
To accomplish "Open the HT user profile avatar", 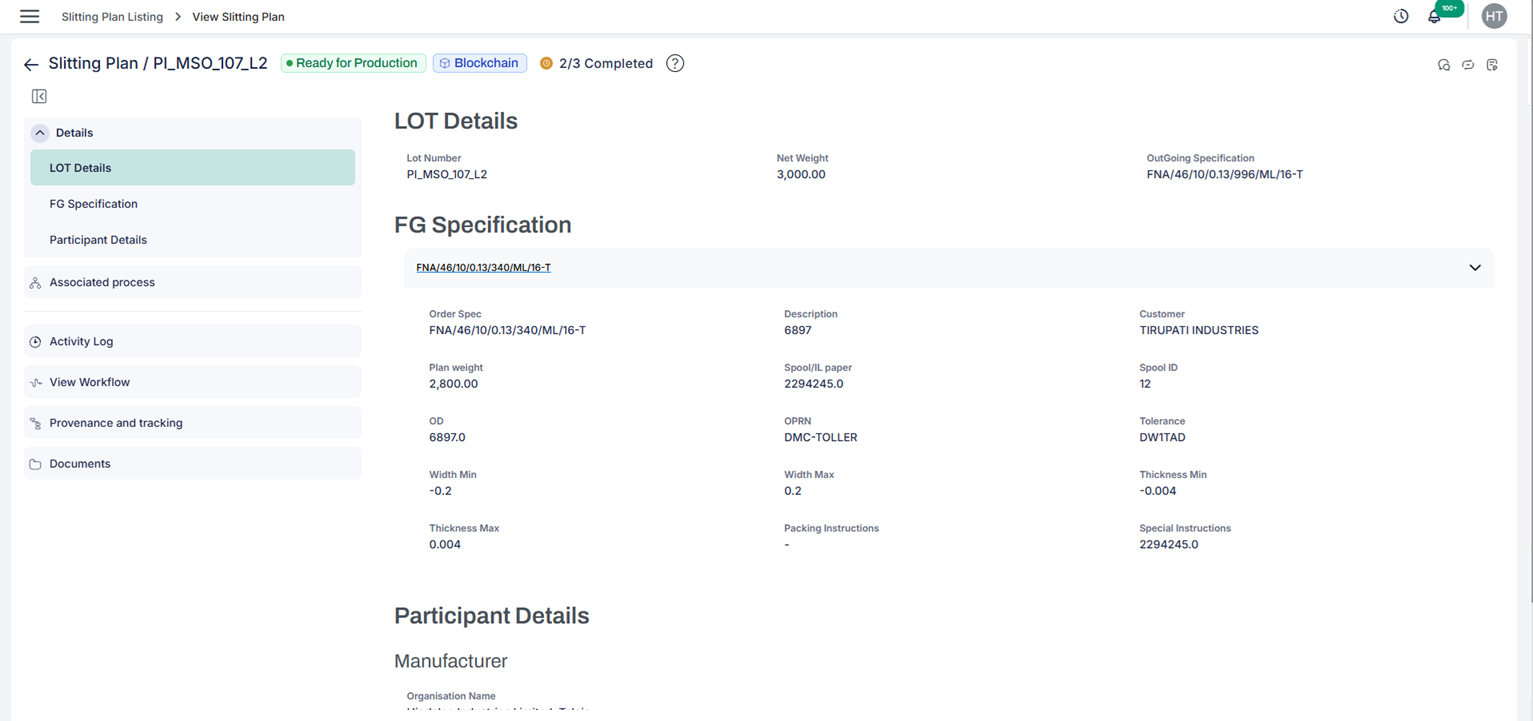I will pyautogui.click(x=1494, y=16).
